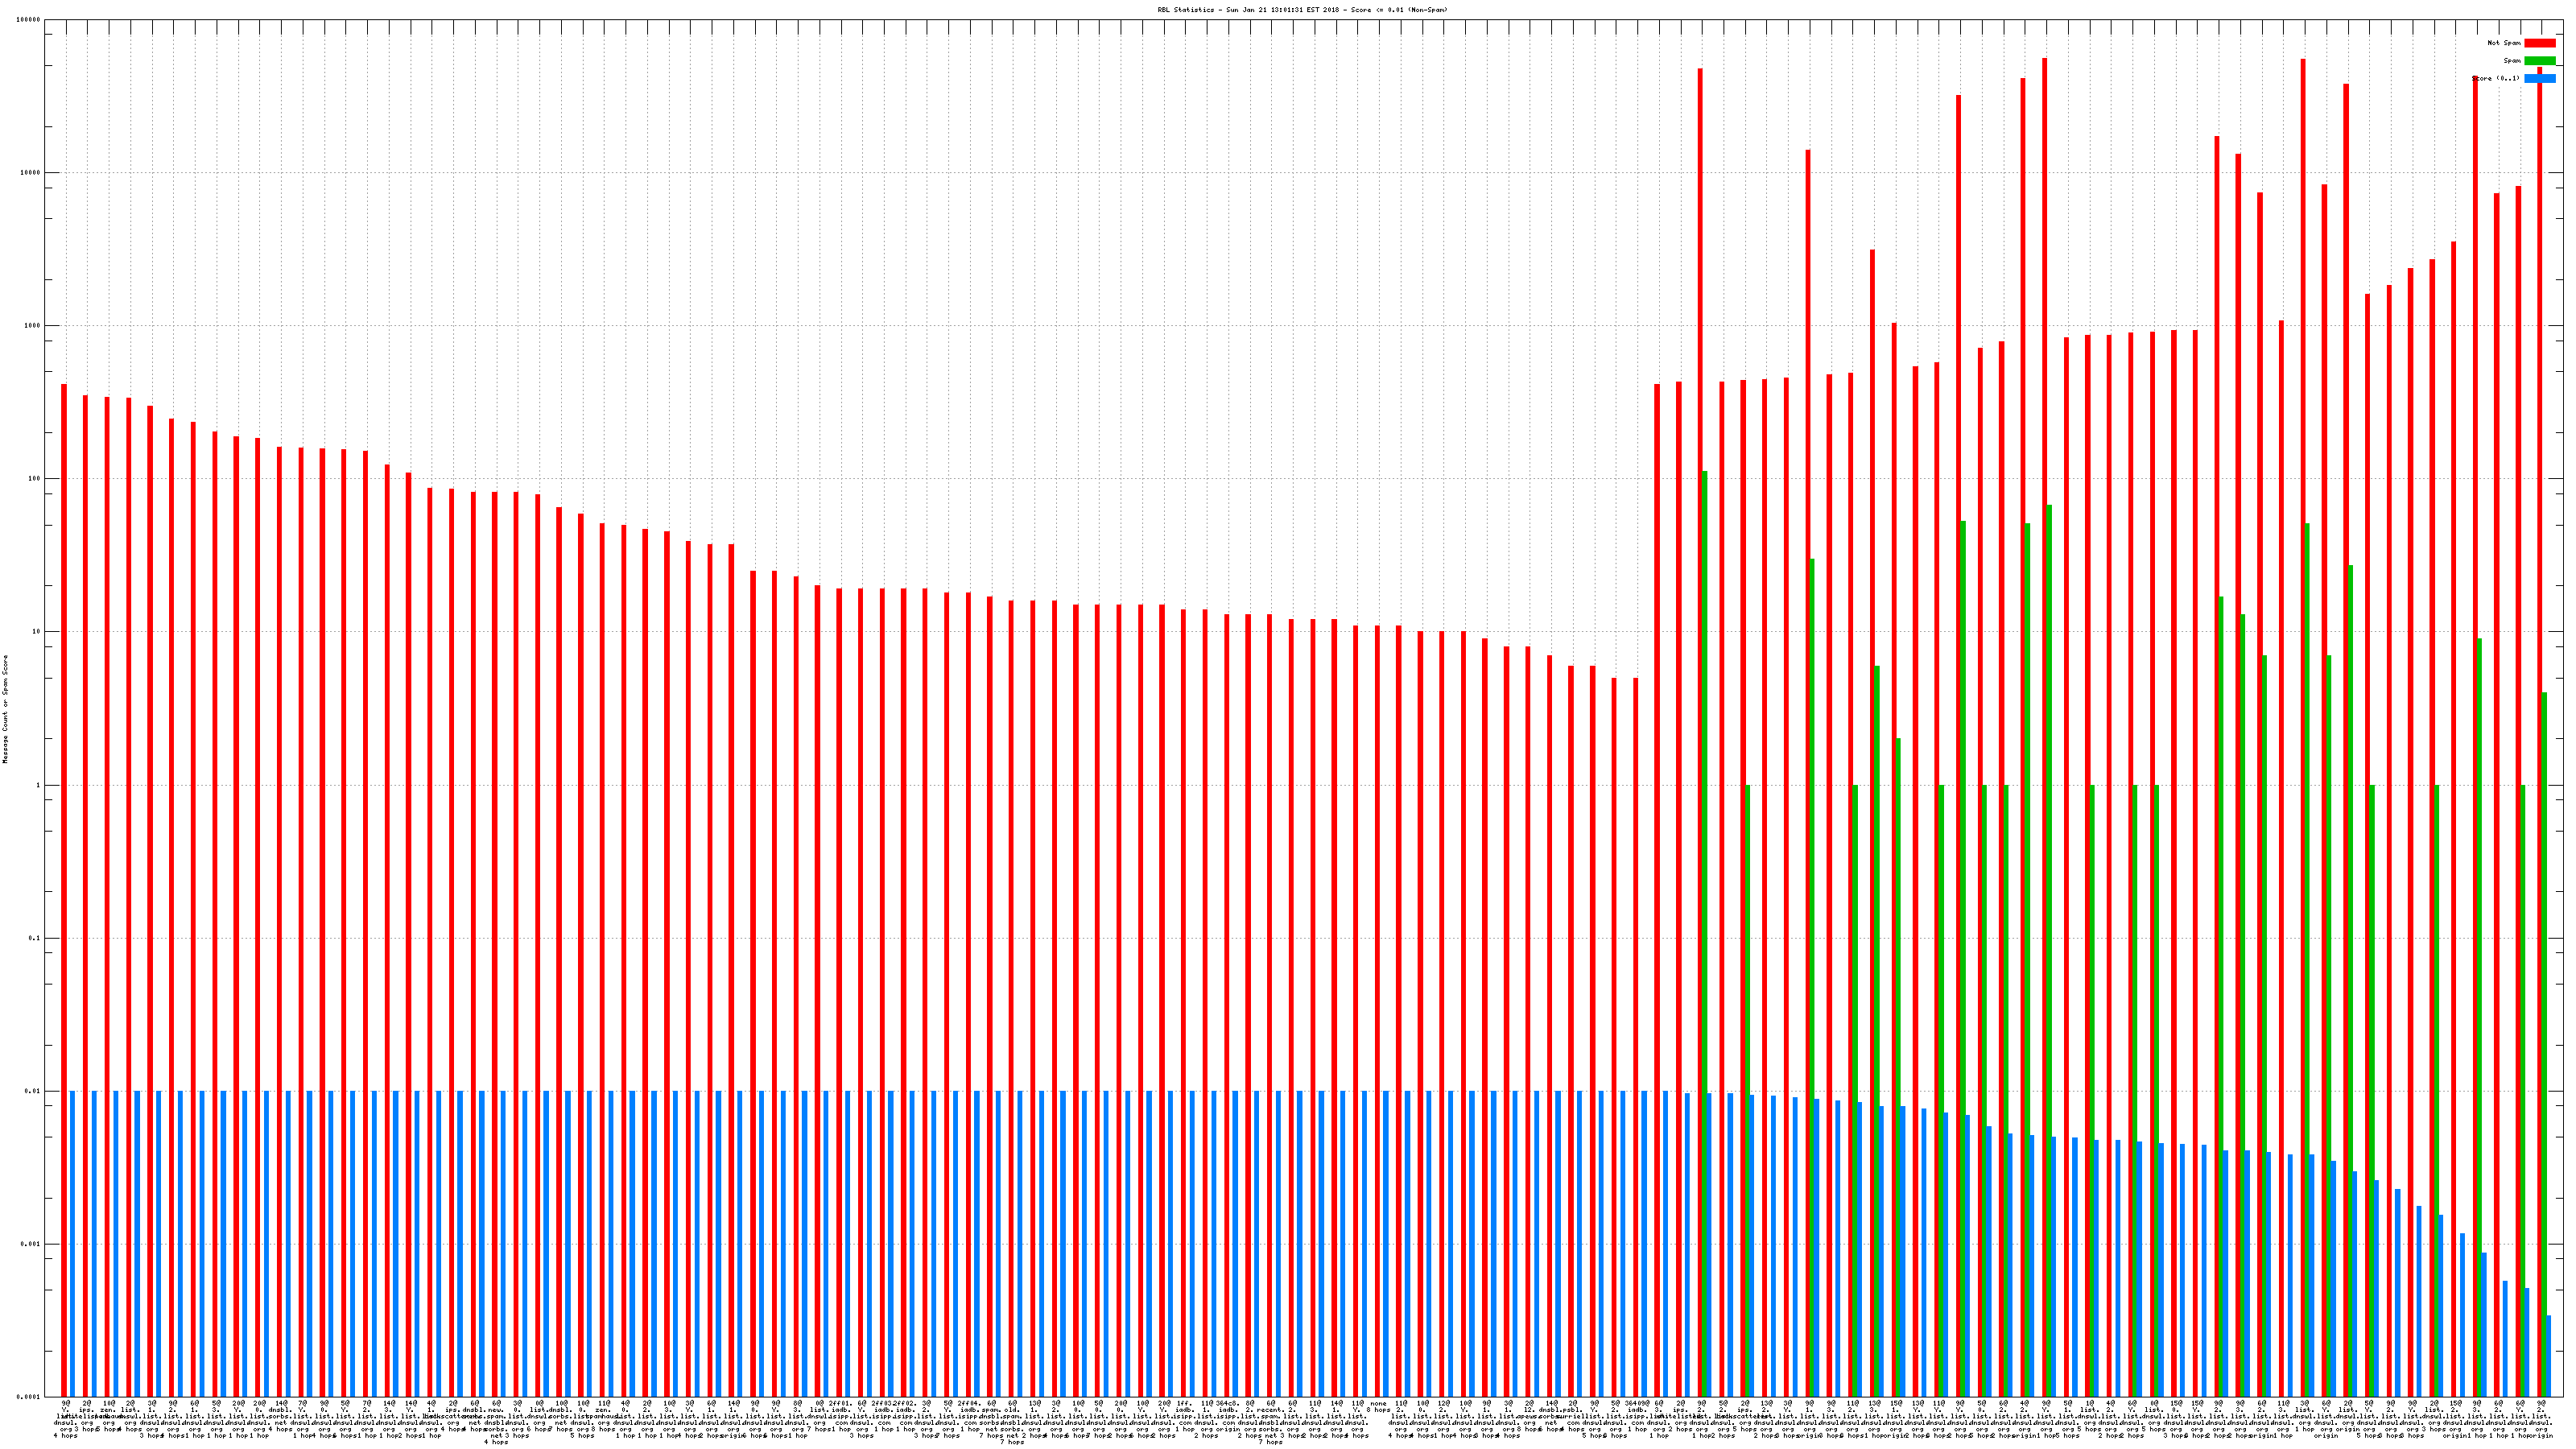Click the 10000 y-axis tick label
The image size is (2576, 1449).
click(x=31, y=173)
